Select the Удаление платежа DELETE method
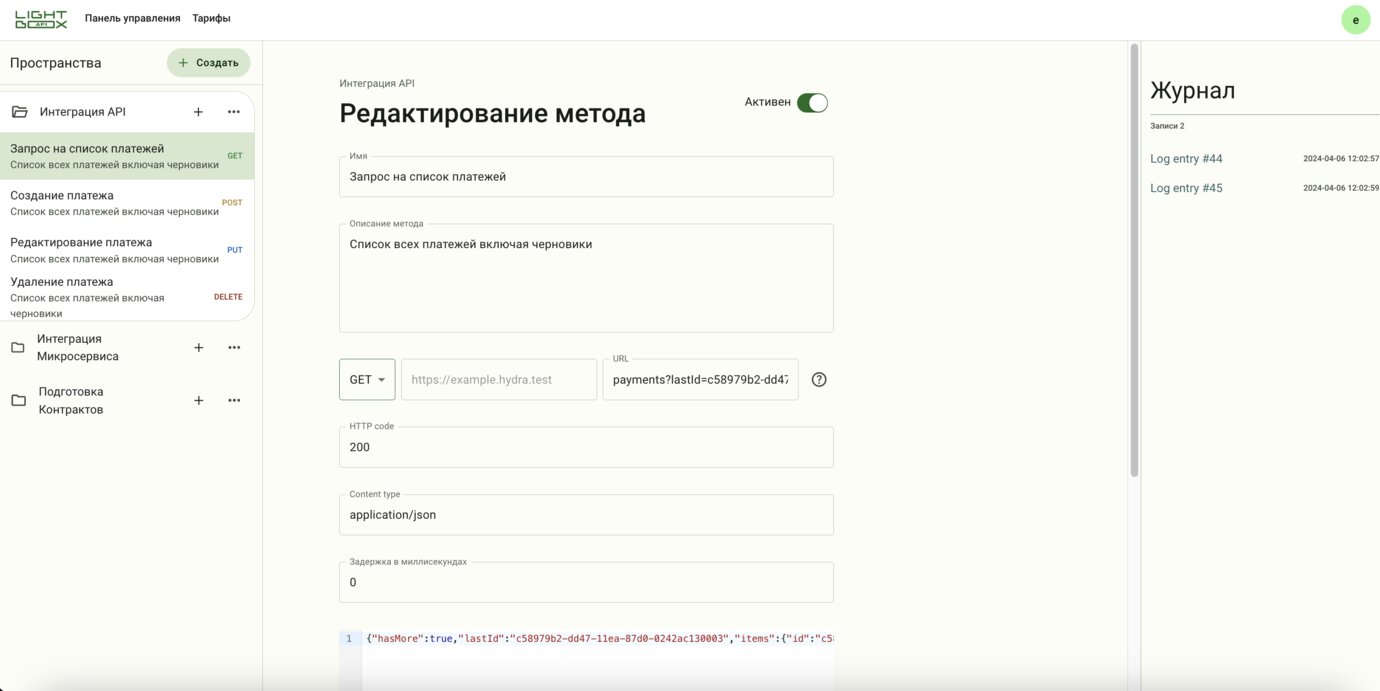Screen dimensions: 1380x691 127,297
